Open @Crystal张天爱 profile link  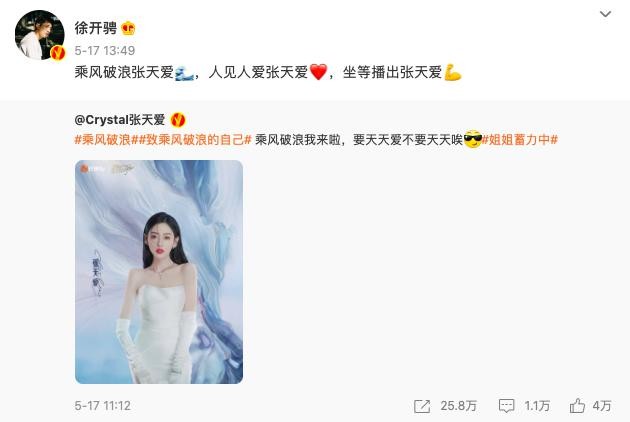120,120
